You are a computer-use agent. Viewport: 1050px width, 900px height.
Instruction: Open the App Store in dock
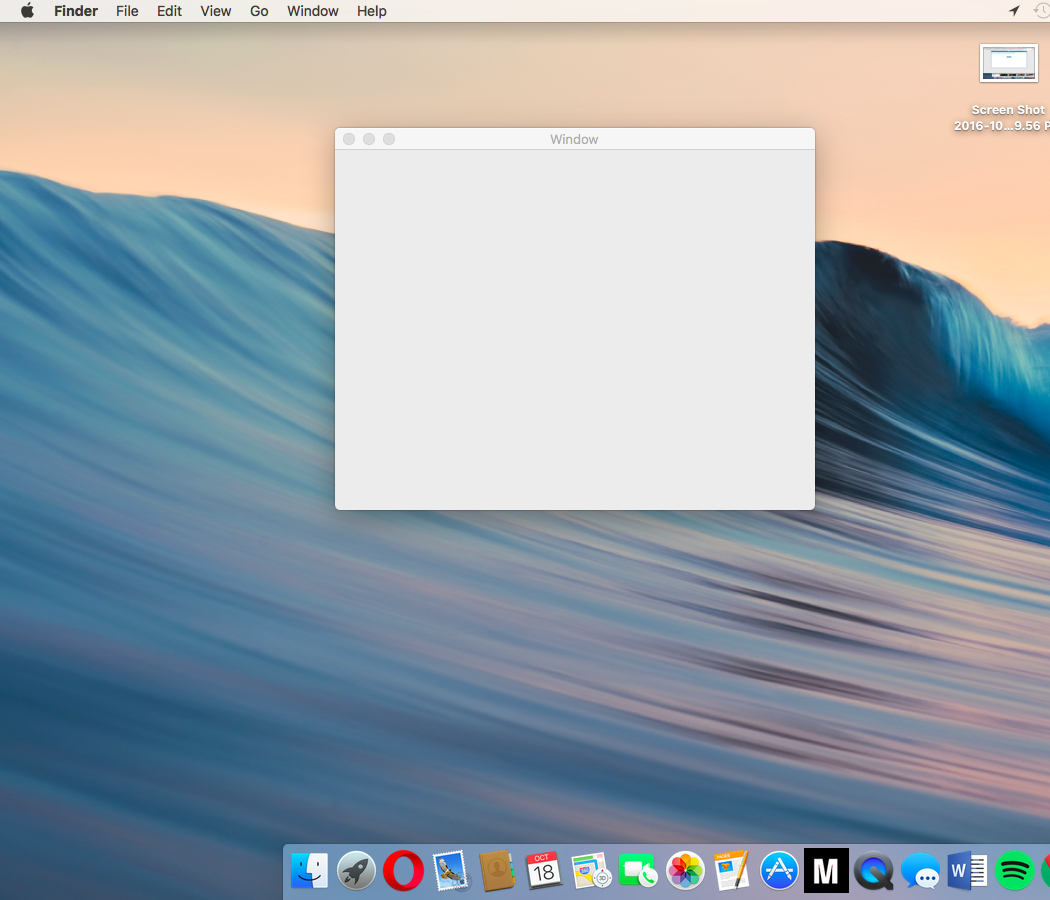pos(779,871)
